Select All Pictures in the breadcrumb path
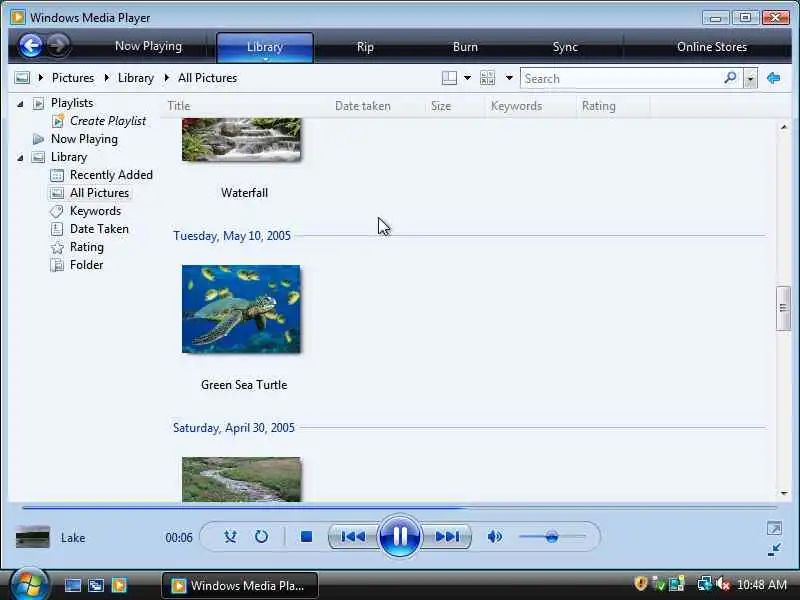This screenshot has height=600, width=800. pos(208,78)
